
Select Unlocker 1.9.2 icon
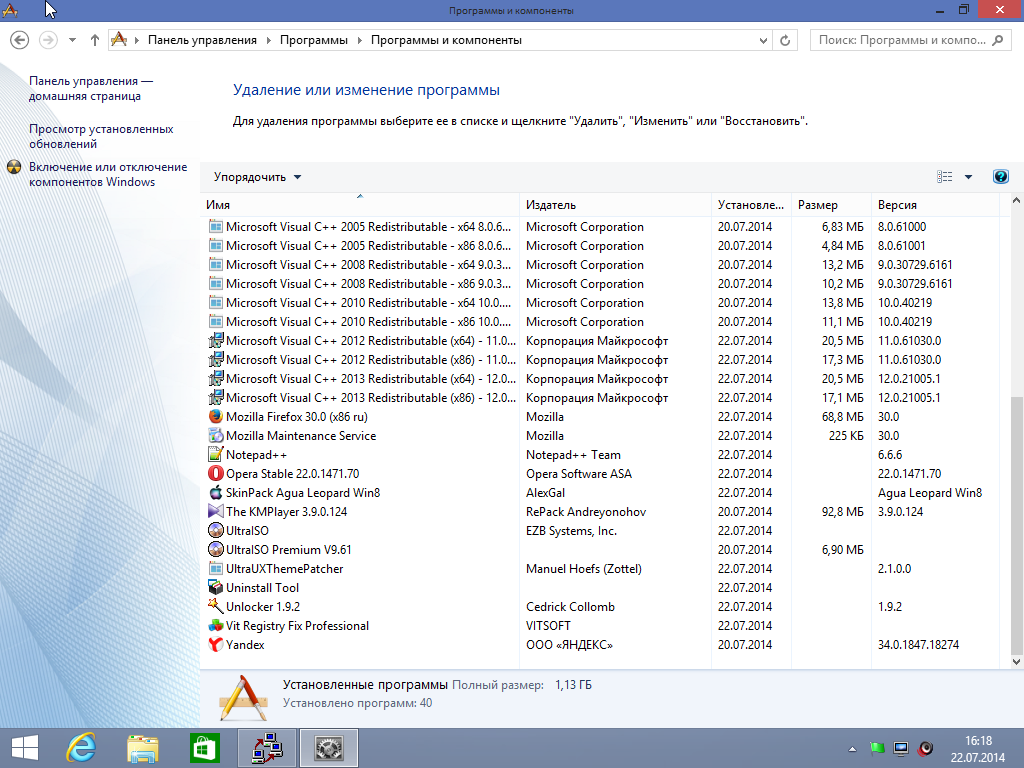216,607
